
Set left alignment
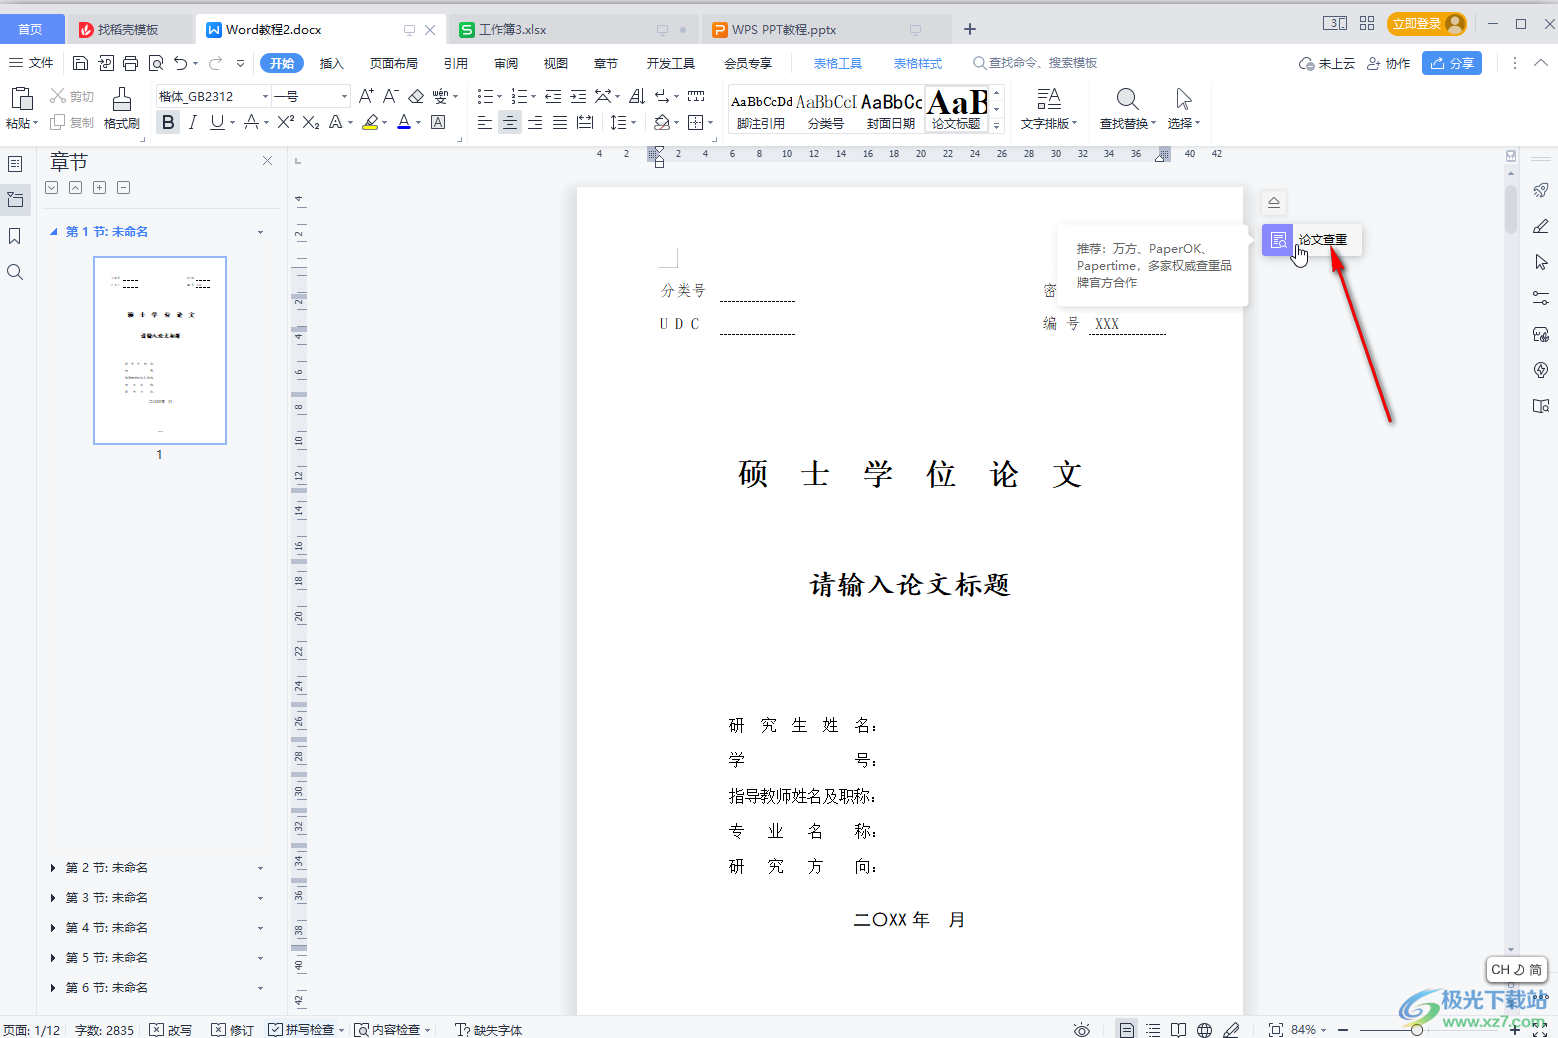pos(485,122)
